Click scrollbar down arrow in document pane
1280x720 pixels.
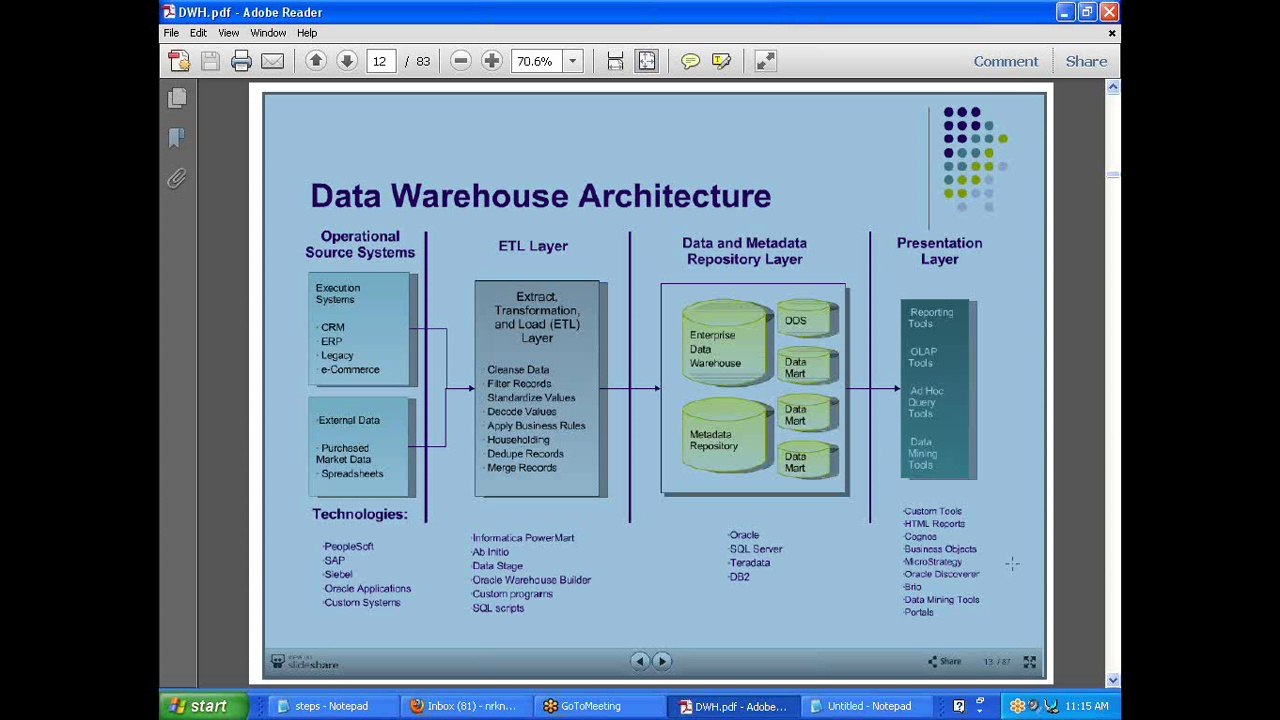coord(1112,680)
